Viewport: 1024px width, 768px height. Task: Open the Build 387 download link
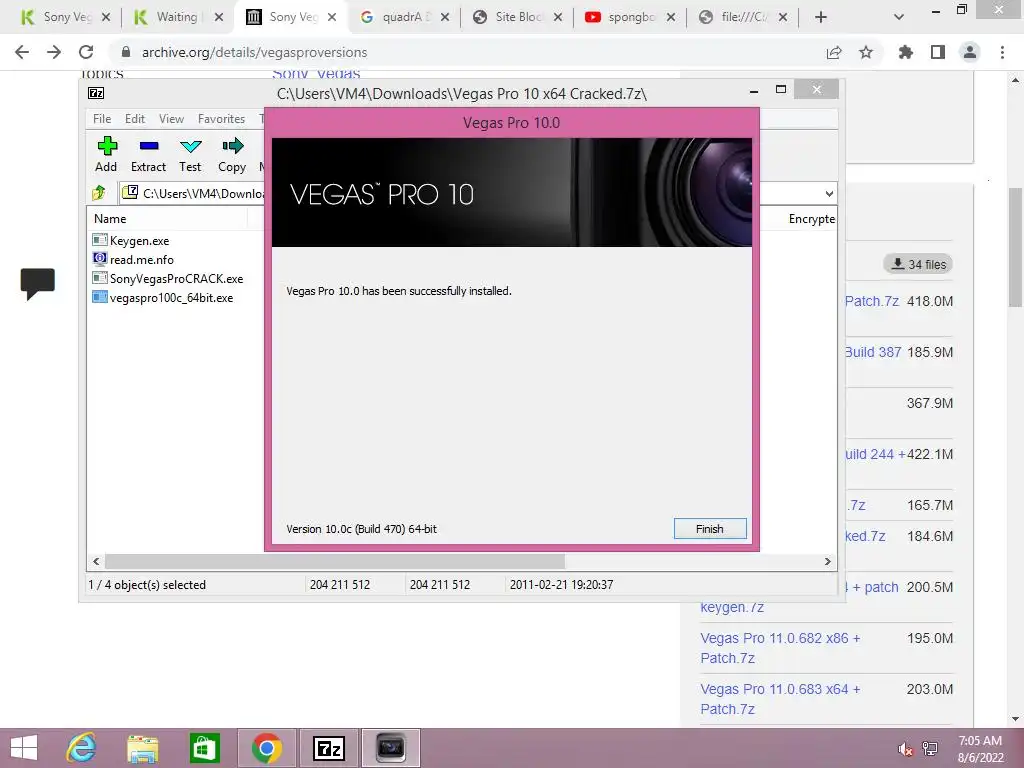[x=873, y=352]
